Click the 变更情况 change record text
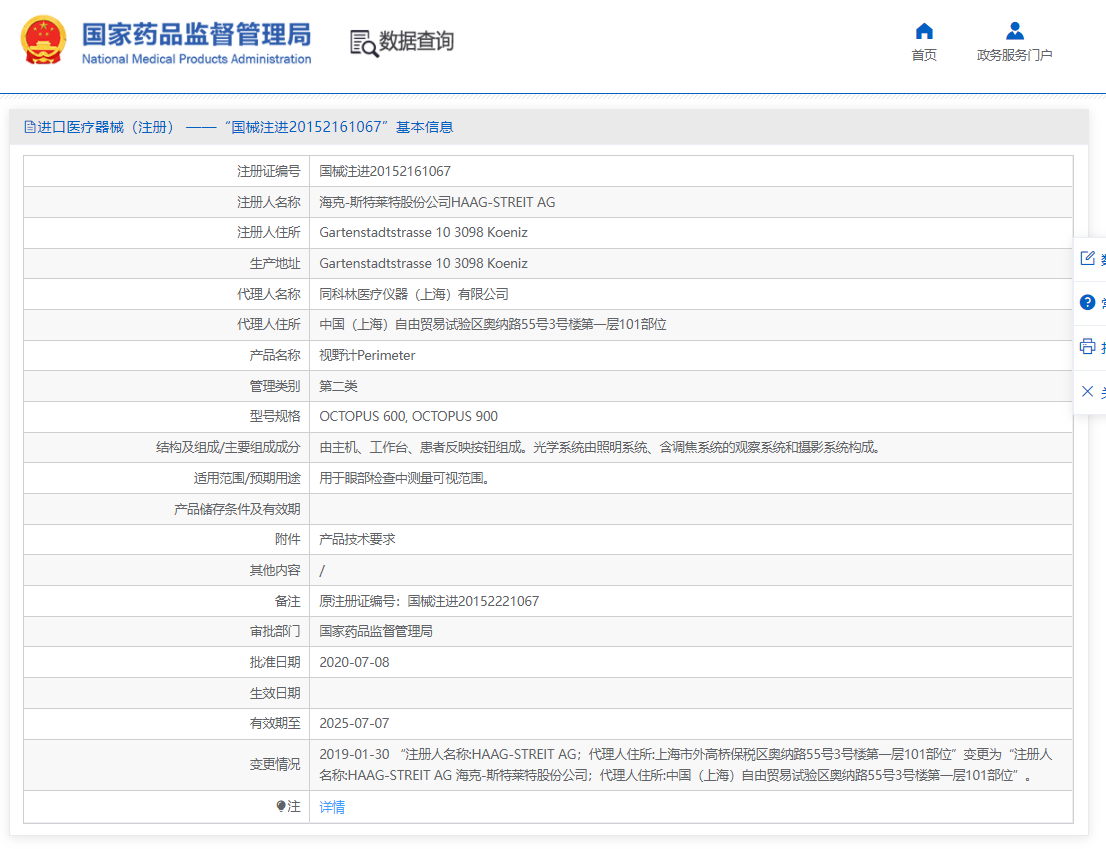Image resolution: width=1106 pixels, height=849 pixels. (x=686, y=765)
